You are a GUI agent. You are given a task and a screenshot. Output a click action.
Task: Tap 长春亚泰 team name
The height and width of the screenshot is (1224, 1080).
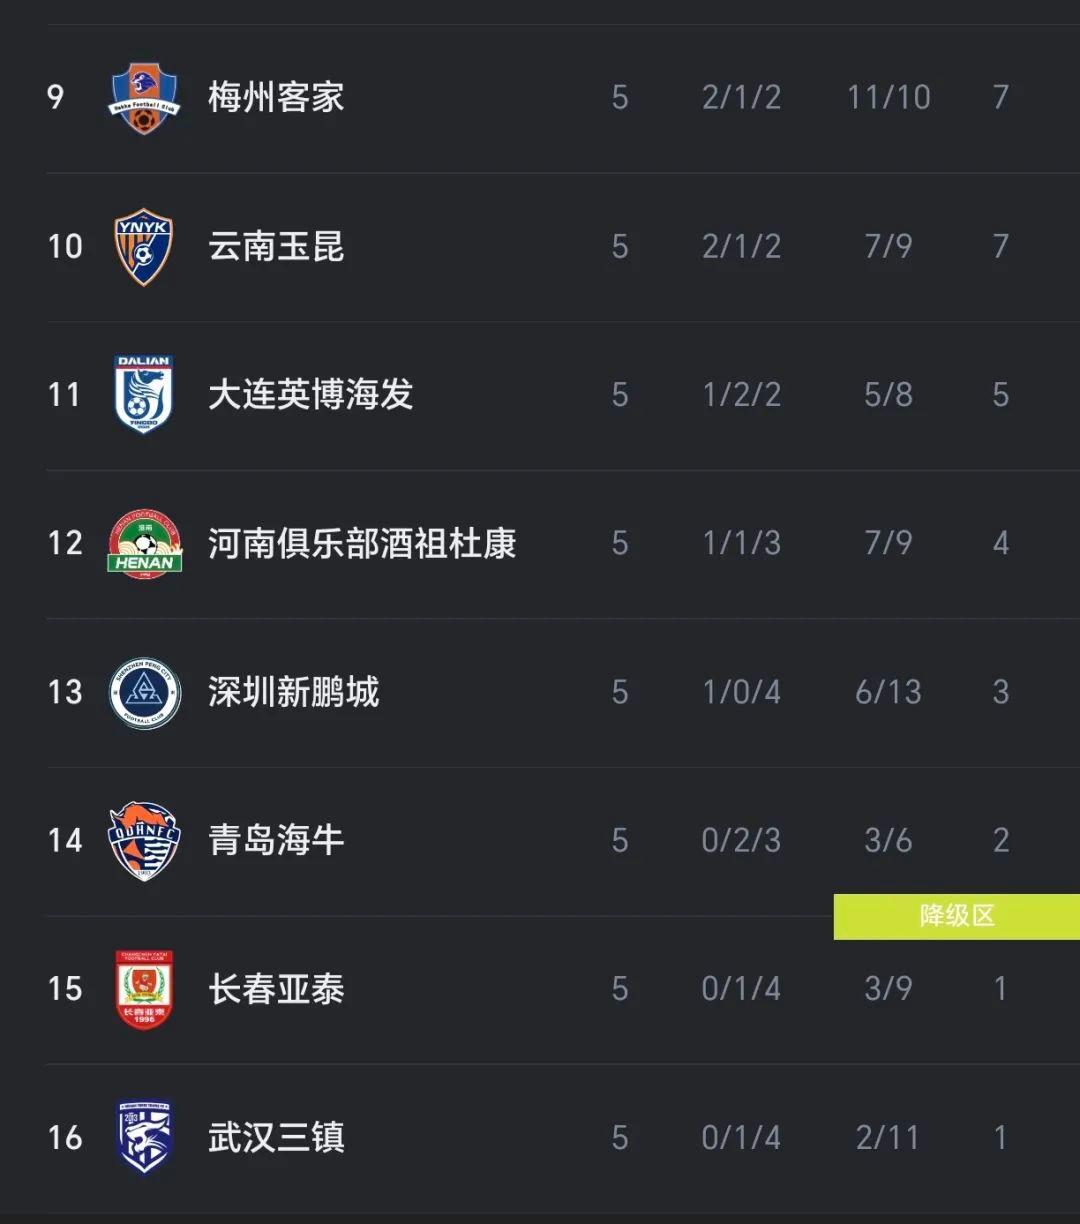point(276,989)
